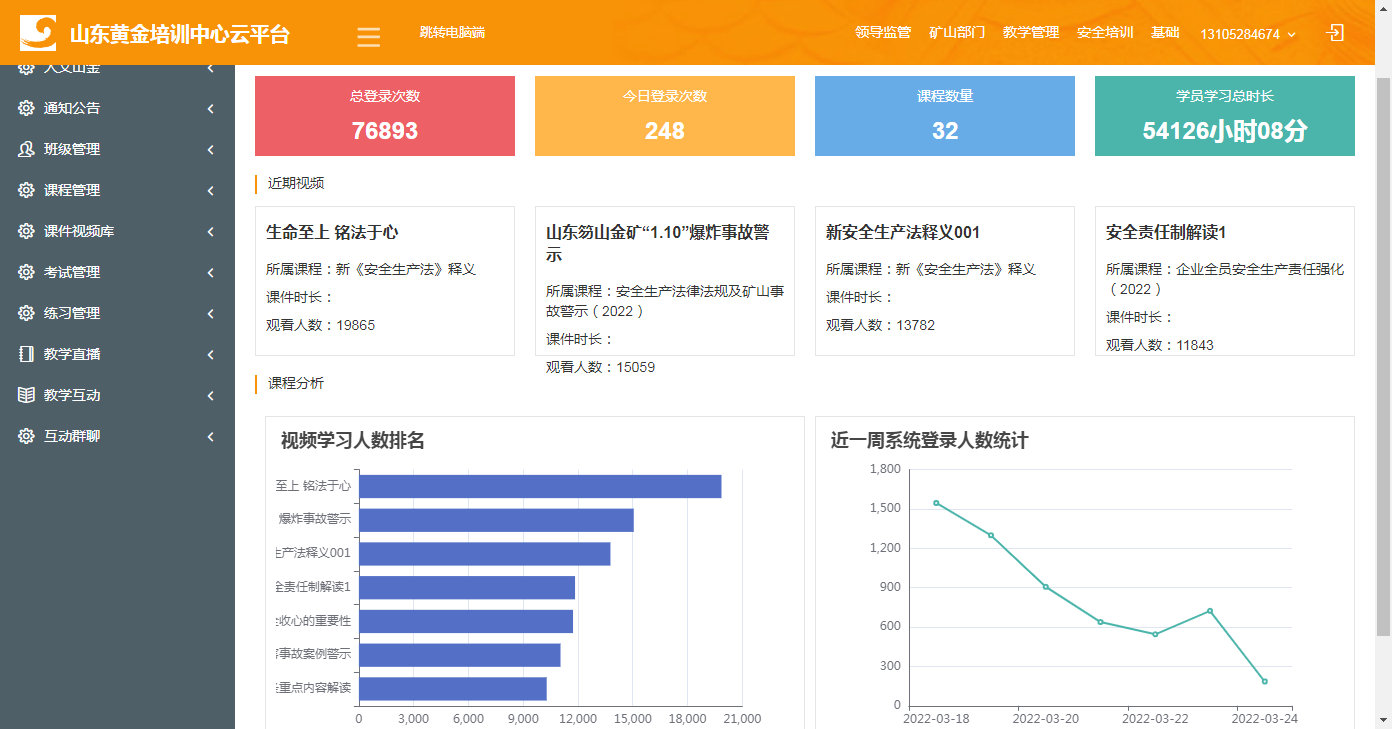The height and width of the screenshot is (729, 1392).
Task: Open the 安全培训 menu item
Action: pos(1104,31)
